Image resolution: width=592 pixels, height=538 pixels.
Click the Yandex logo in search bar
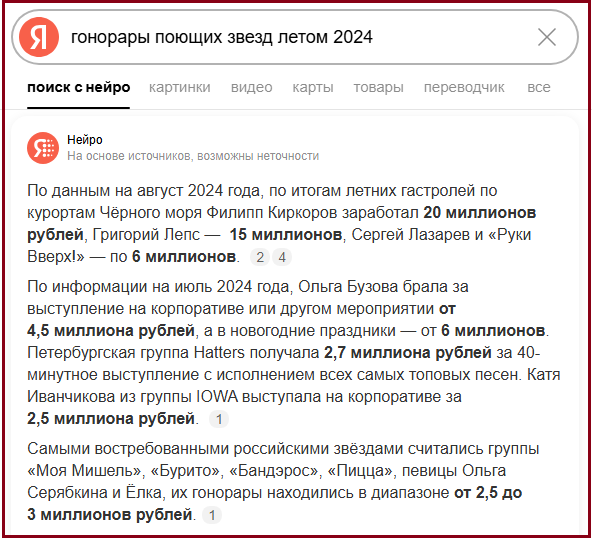click(x=39, y=37)
